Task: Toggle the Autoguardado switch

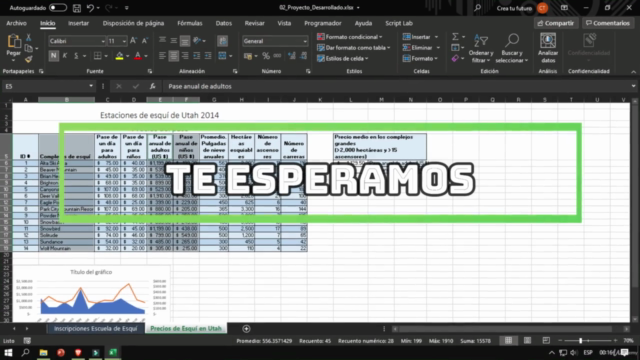Action: pos(58,8)
